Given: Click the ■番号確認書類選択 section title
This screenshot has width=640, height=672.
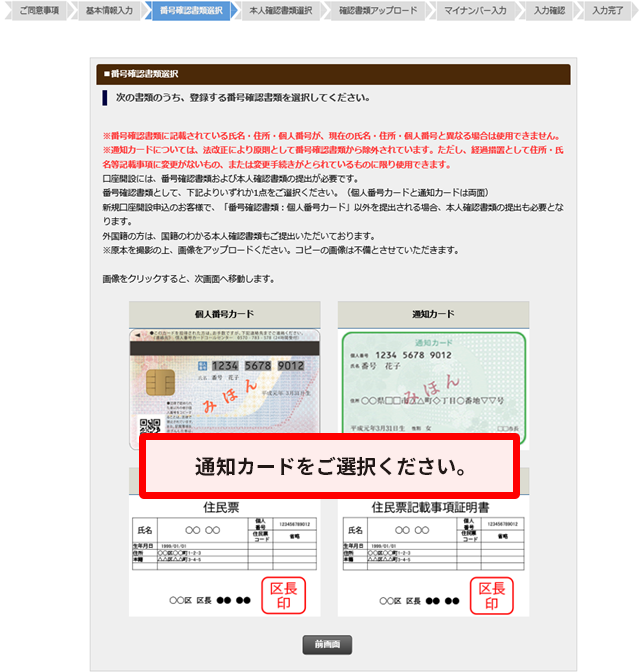Looking at the screenshot, I should pos(141,74).
